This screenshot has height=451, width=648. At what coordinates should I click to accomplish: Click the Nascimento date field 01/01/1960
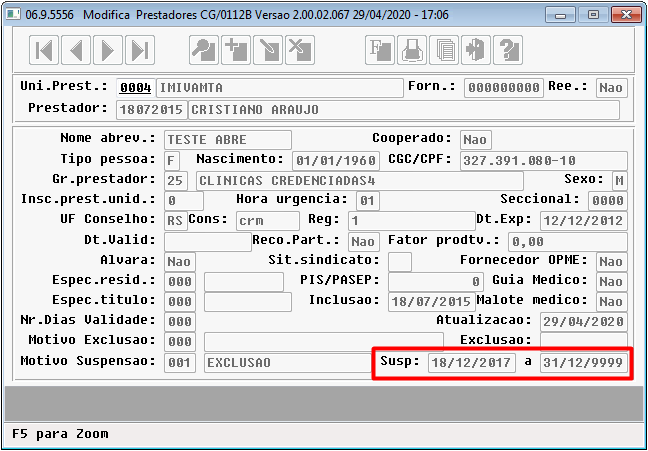[336, 160]
